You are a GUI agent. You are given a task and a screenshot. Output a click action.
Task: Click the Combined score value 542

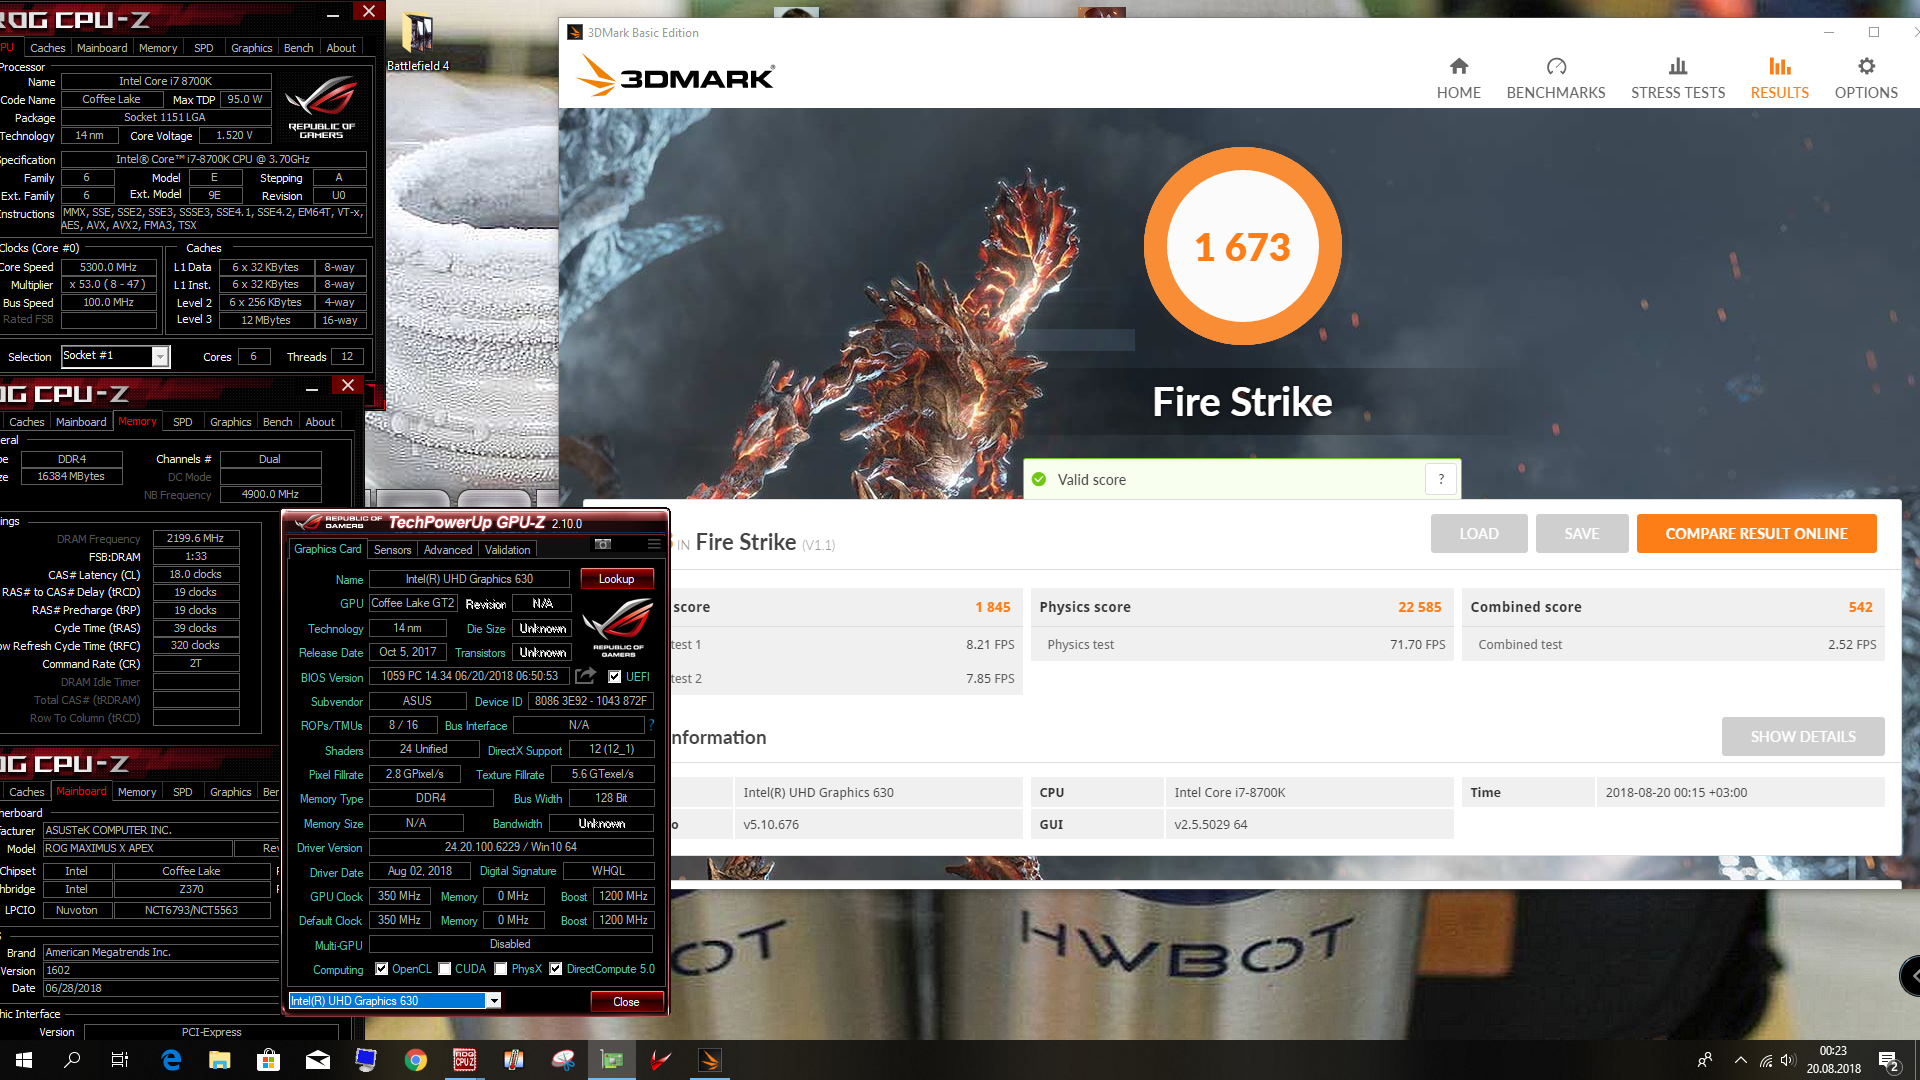pyautogui.click(x=1860, y=607)
